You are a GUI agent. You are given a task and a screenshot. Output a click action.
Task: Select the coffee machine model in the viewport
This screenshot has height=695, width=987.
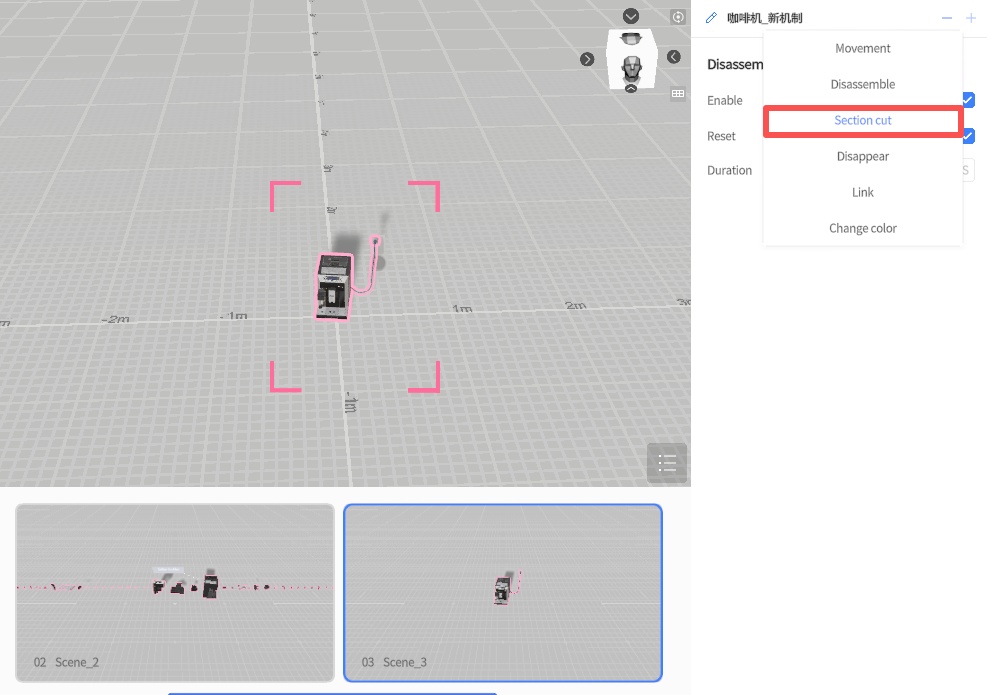(334, 286)
